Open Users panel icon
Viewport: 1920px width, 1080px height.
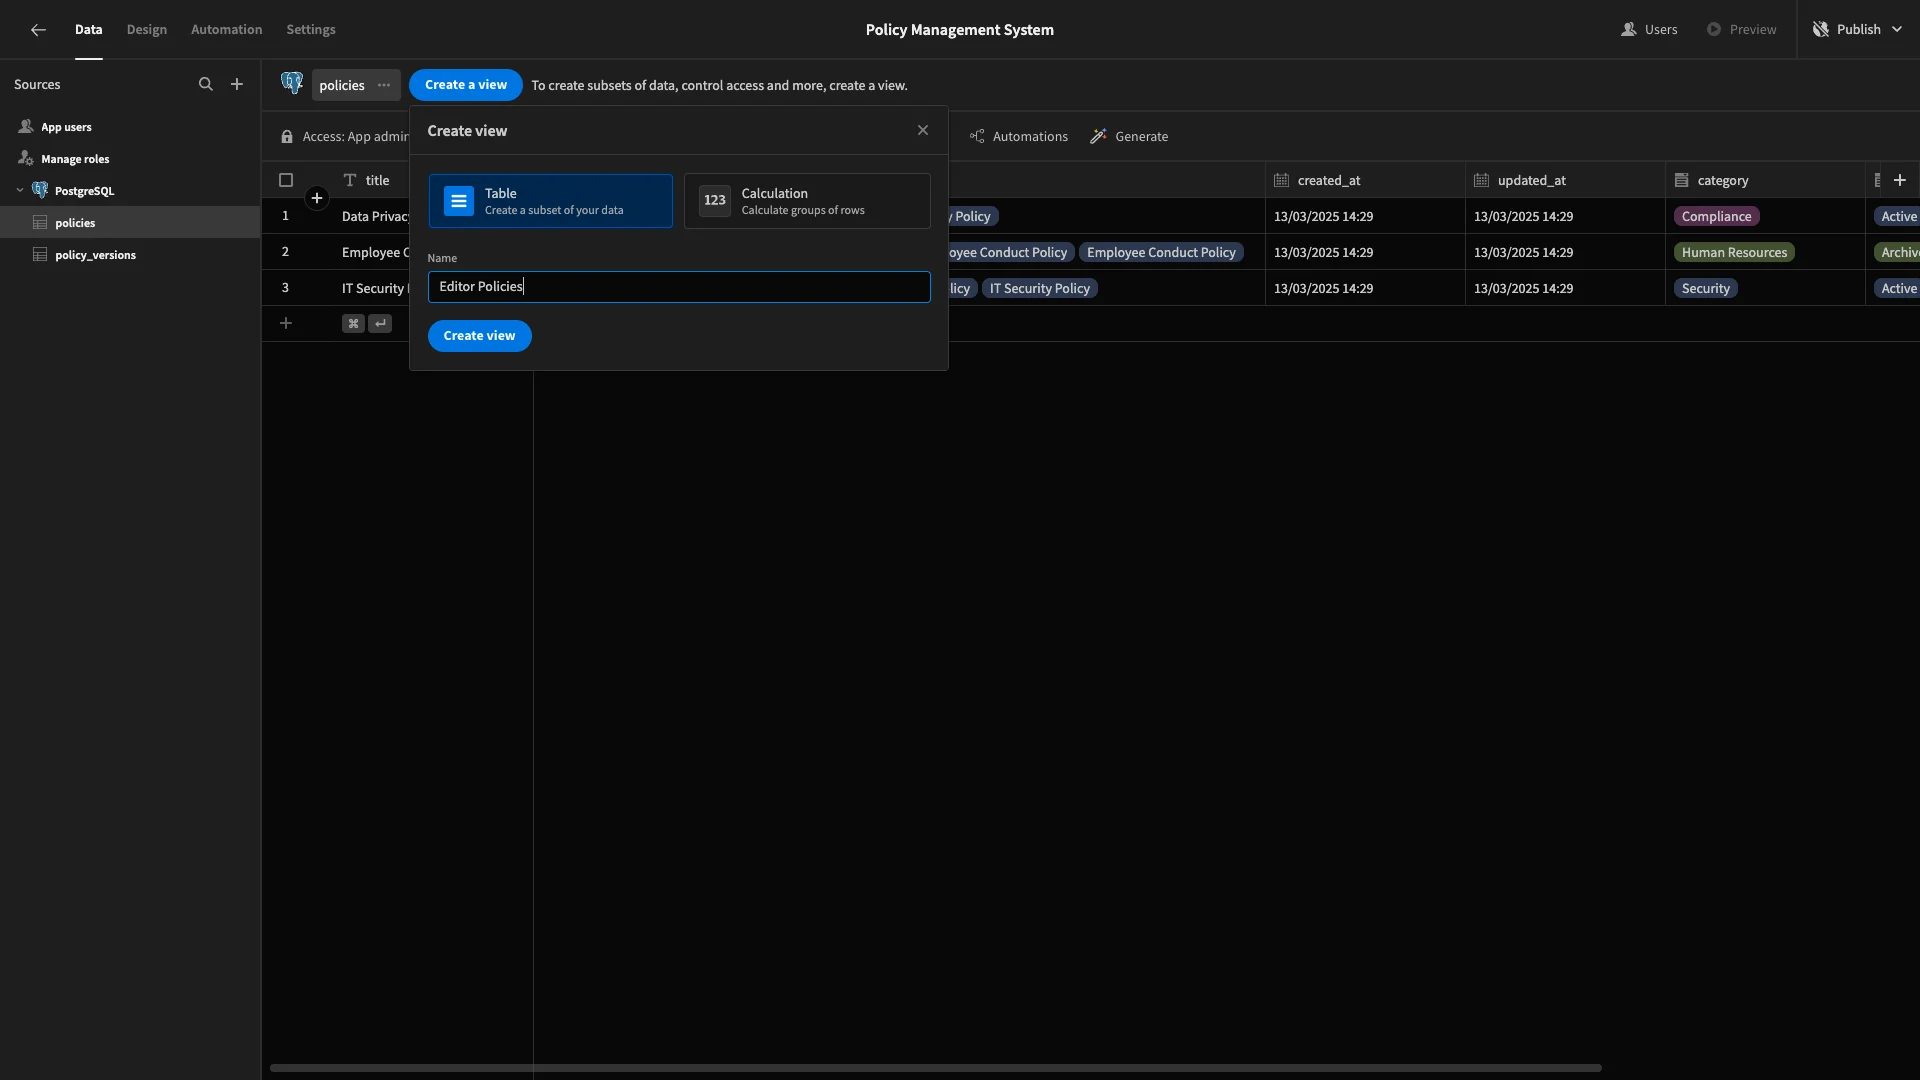click(x=1629, y=30)
